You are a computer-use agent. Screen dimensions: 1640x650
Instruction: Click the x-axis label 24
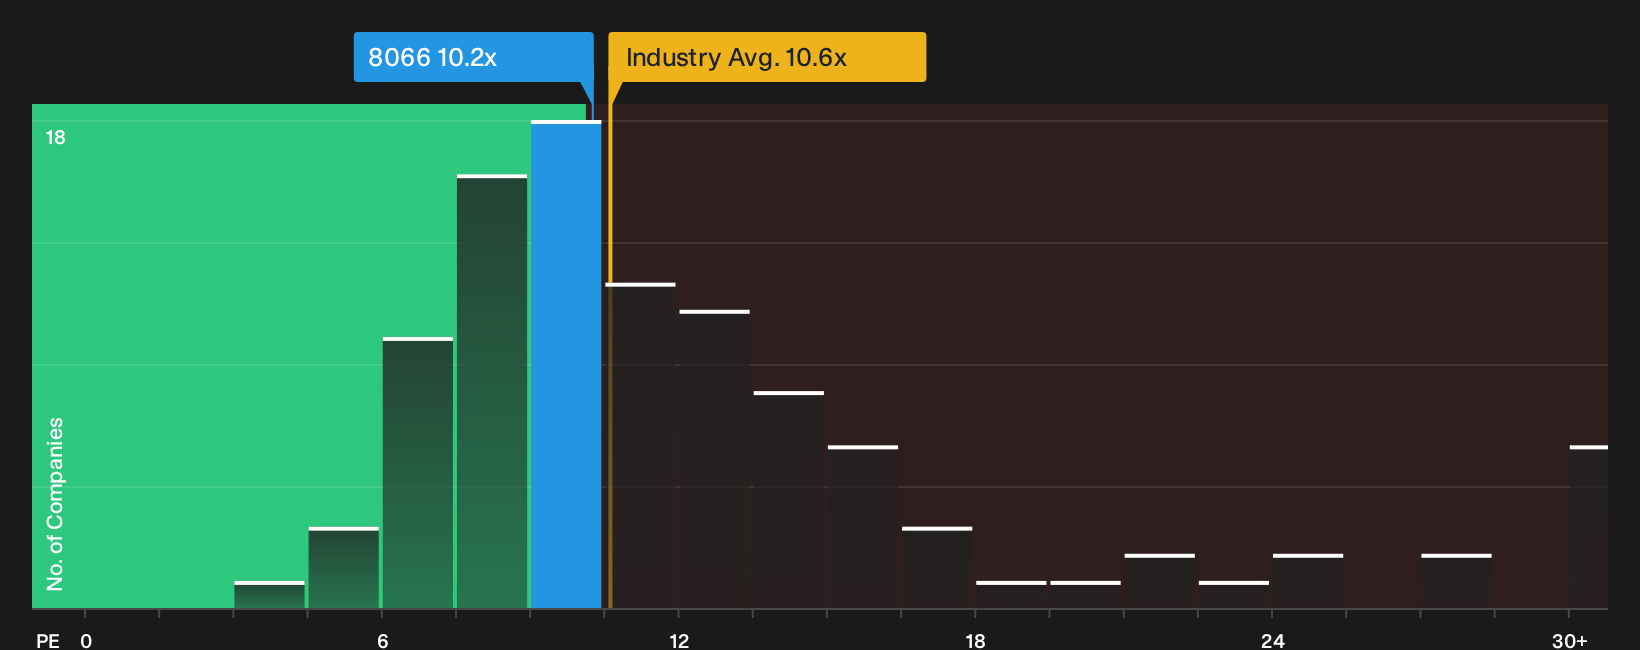tap(1272, 640)
